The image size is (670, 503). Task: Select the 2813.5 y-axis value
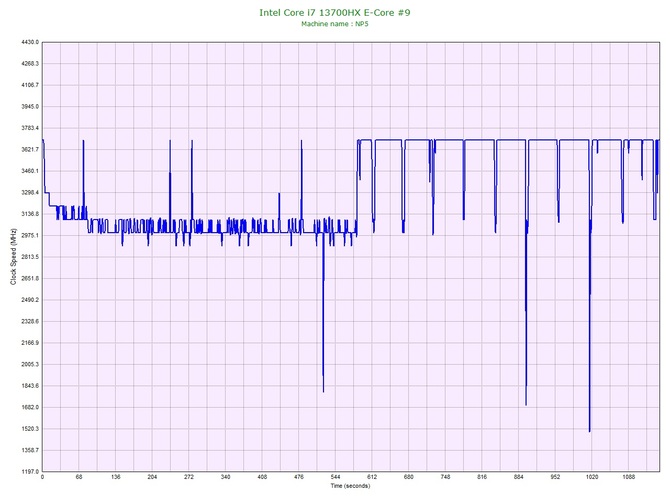[30, 257]
